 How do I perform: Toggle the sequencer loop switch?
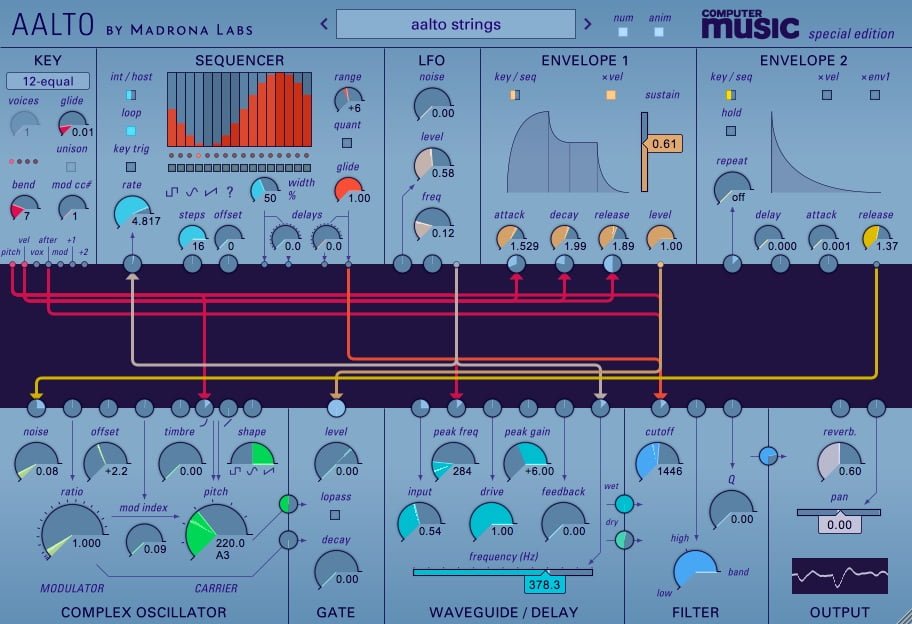[131, 131]
